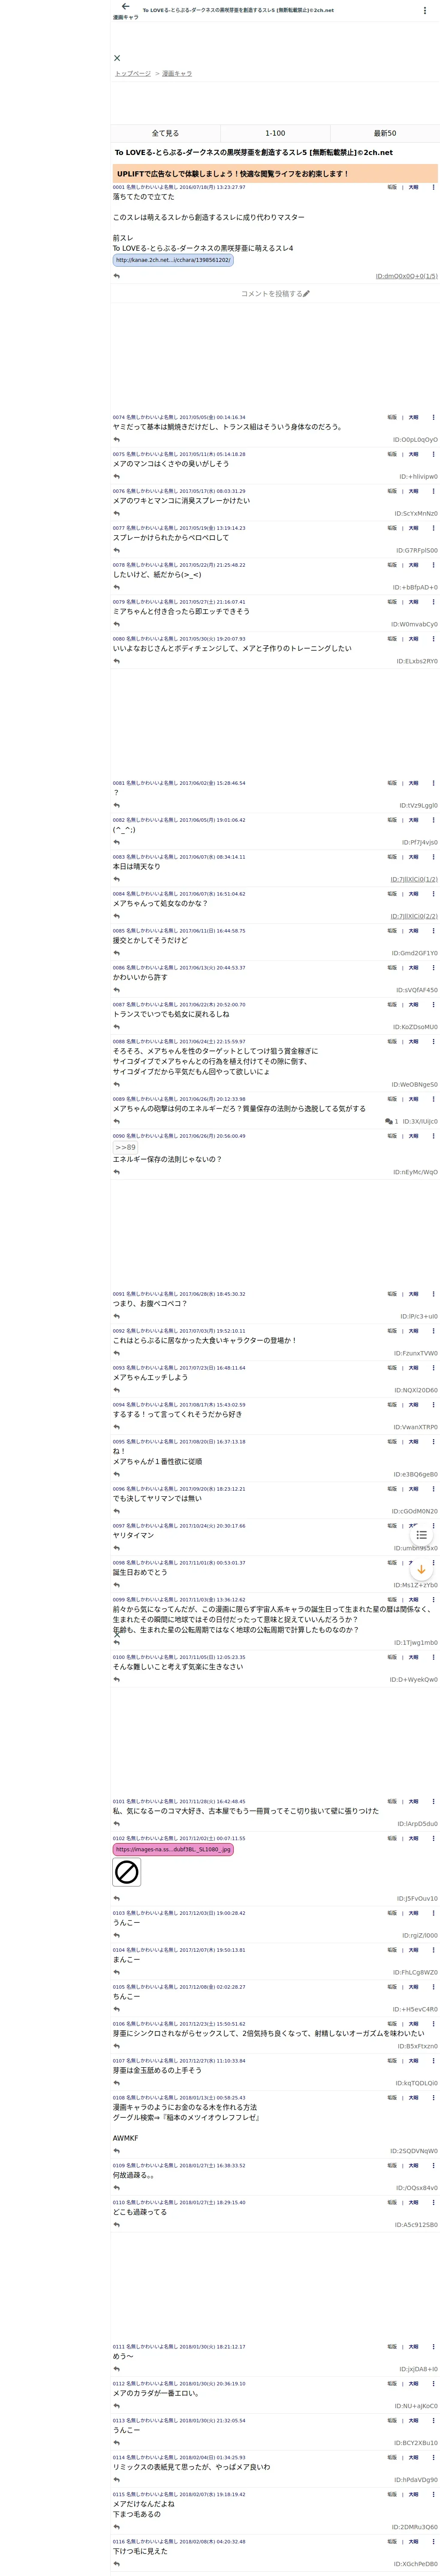The width and height of the screenshot is (440, 2576).
Task: Click the reply arrow under post 0102
Action: coord(117,1898)
